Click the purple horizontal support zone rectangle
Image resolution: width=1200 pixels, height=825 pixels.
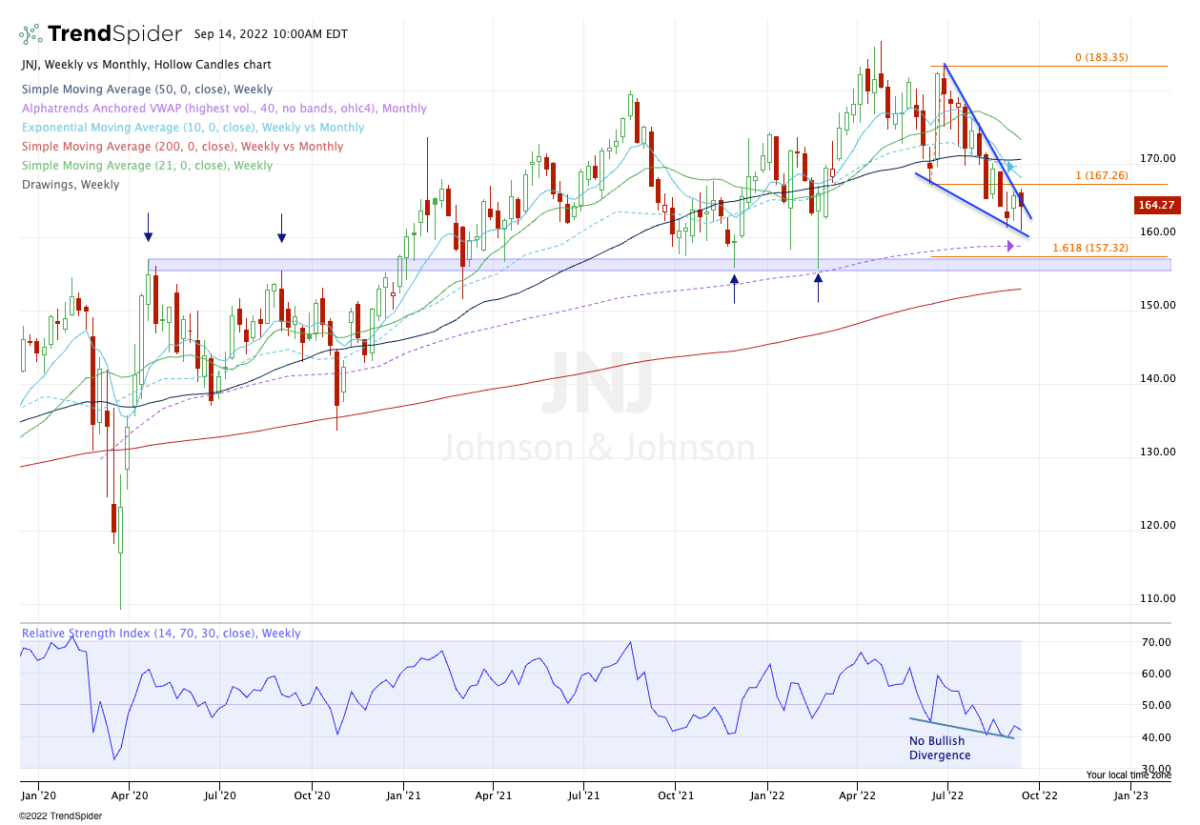(x=600, y=265)
